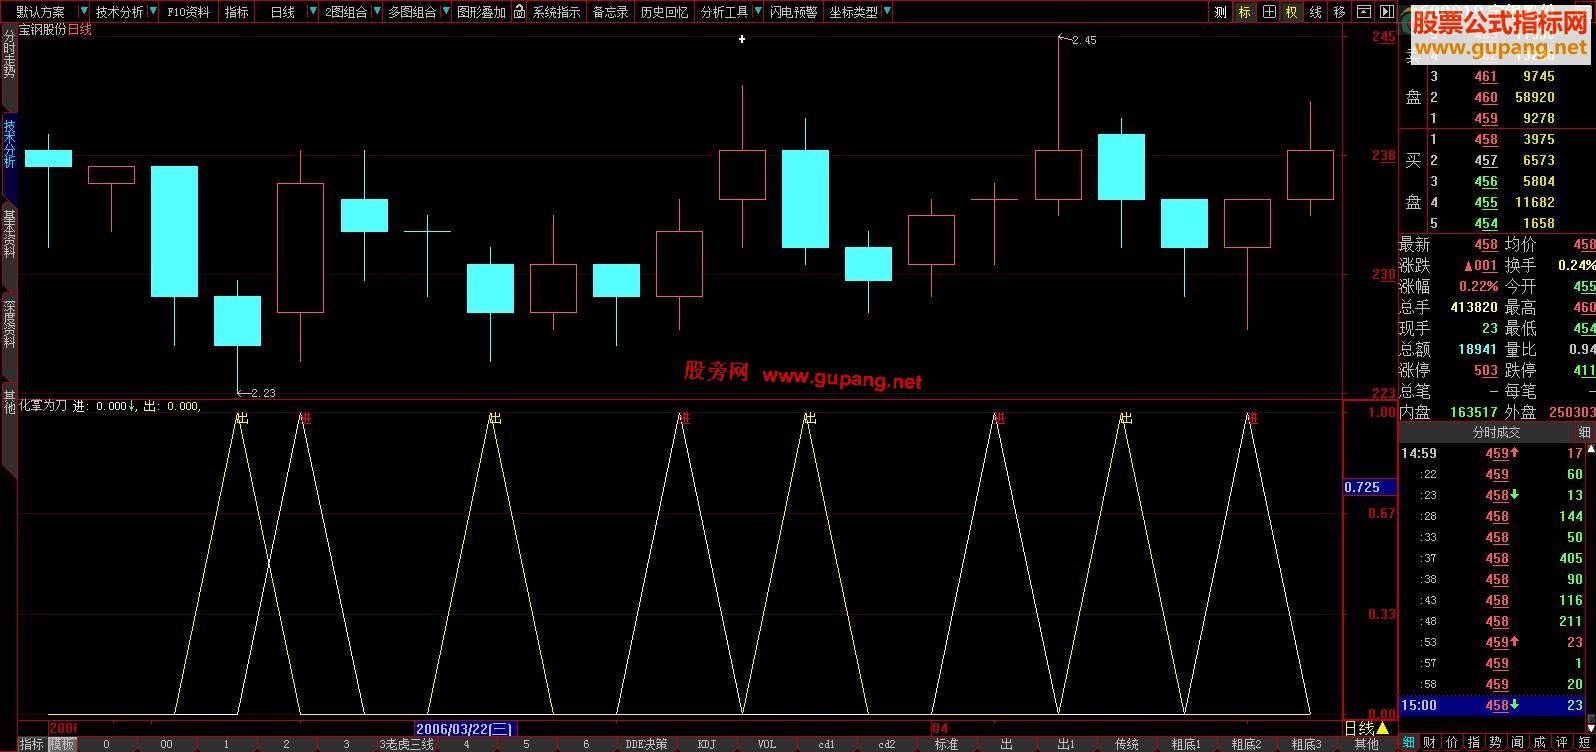
Task: Choose the 粗底1 indicator tab
Action: point(1187,744)
